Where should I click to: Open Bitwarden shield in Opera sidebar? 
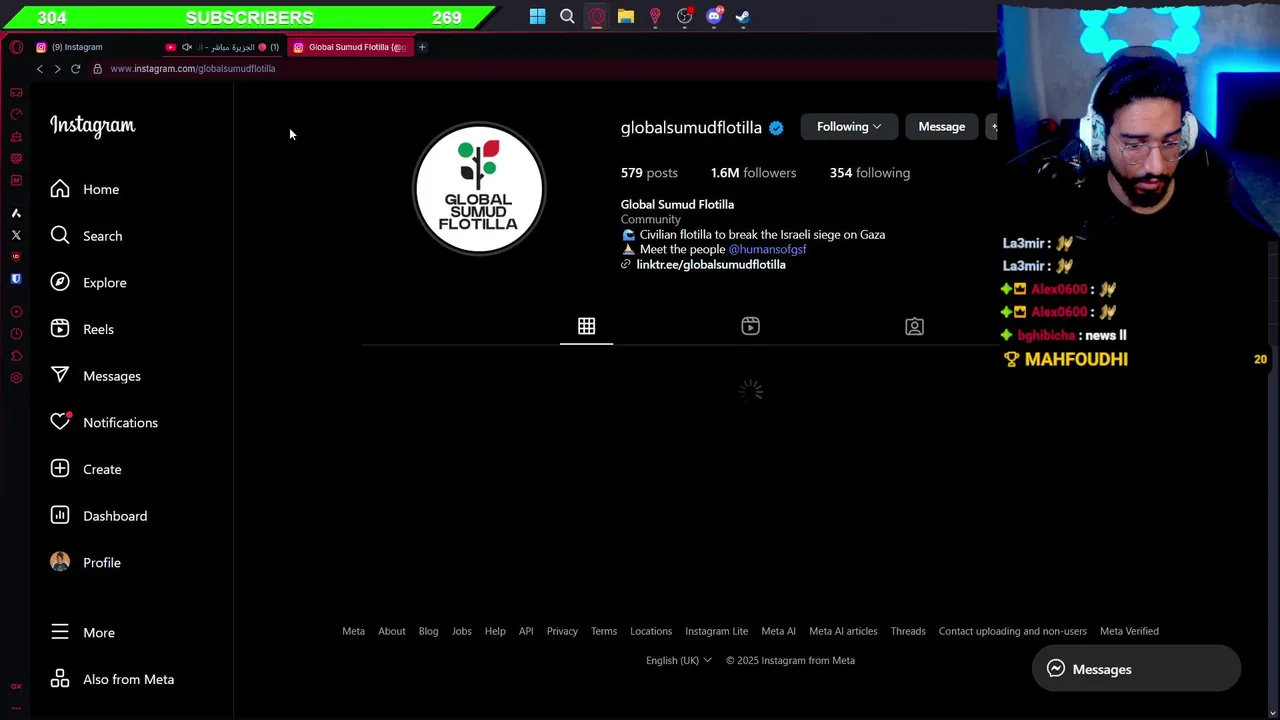(x=16, y=279)
